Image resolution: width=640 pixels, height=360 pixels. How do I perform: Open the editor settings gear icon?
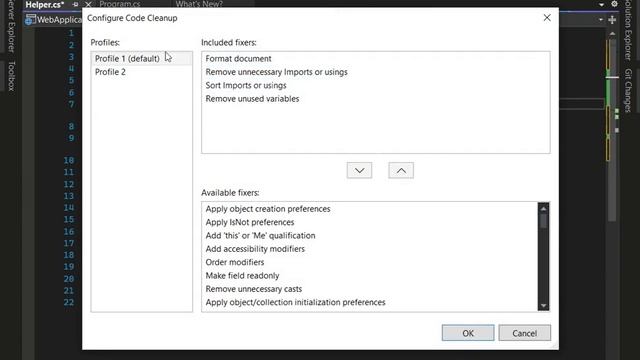click(x=614, y=4)
